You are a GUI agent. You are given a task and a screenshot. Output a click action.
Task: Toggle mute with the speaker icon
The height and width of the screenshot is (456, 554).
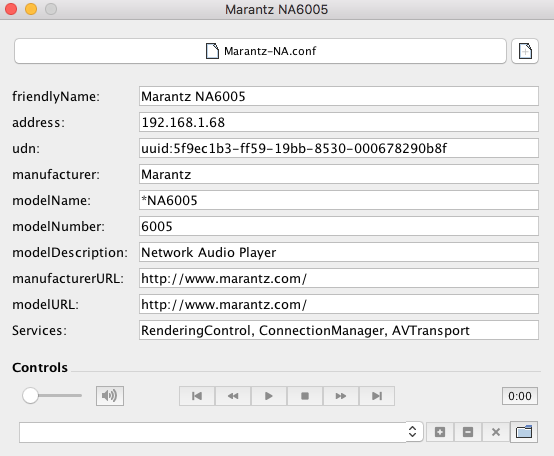pos(110,396)
